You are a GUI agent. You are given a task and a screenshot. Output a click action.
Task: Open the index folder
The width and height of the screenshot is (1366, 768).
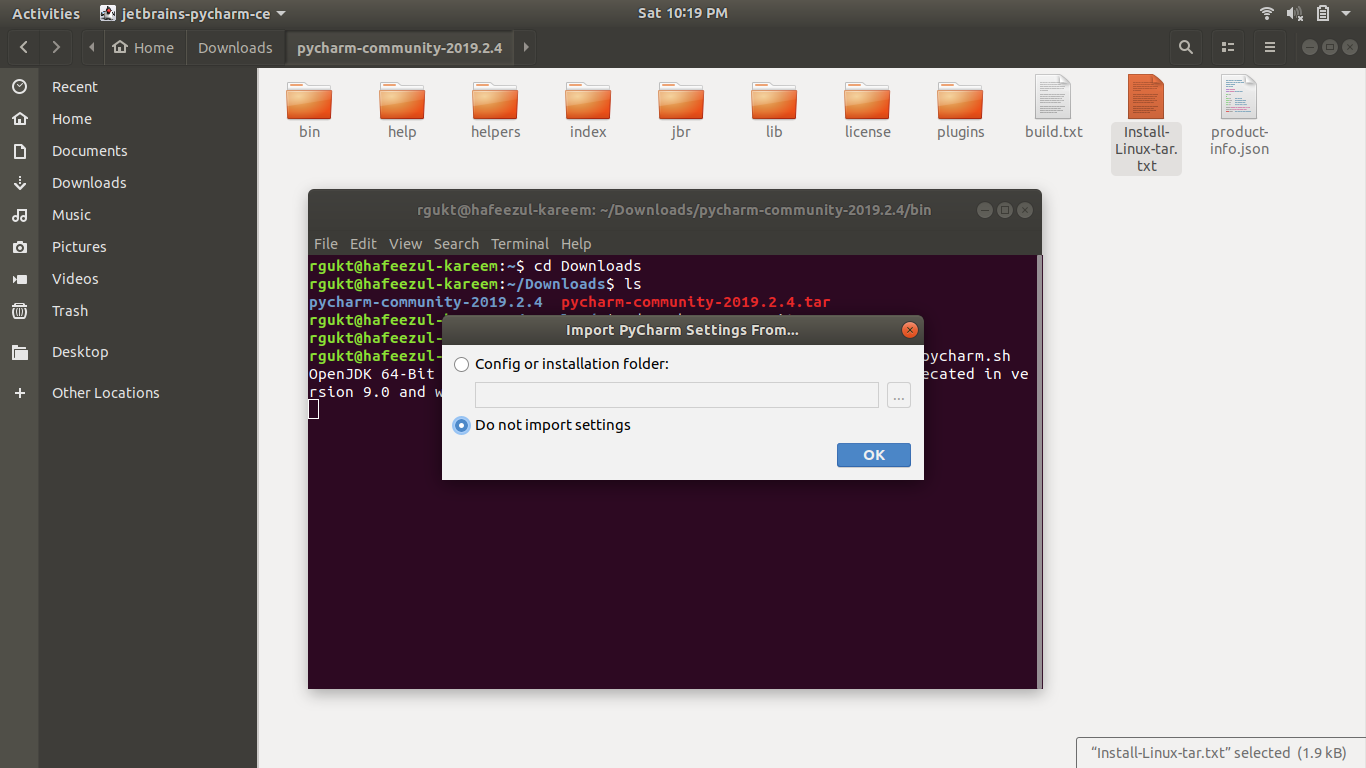click(x=588, y=102)
